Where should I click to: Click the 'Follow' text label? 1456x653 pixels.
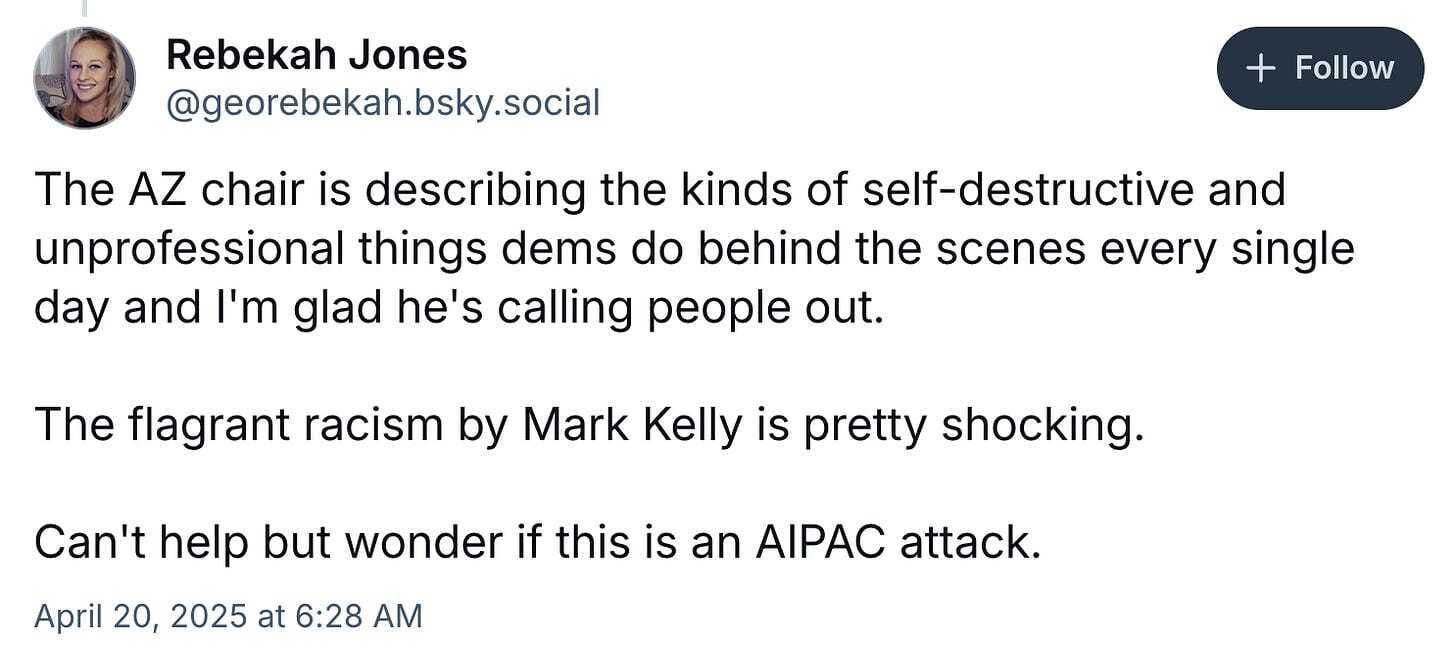coord(1343,68)
